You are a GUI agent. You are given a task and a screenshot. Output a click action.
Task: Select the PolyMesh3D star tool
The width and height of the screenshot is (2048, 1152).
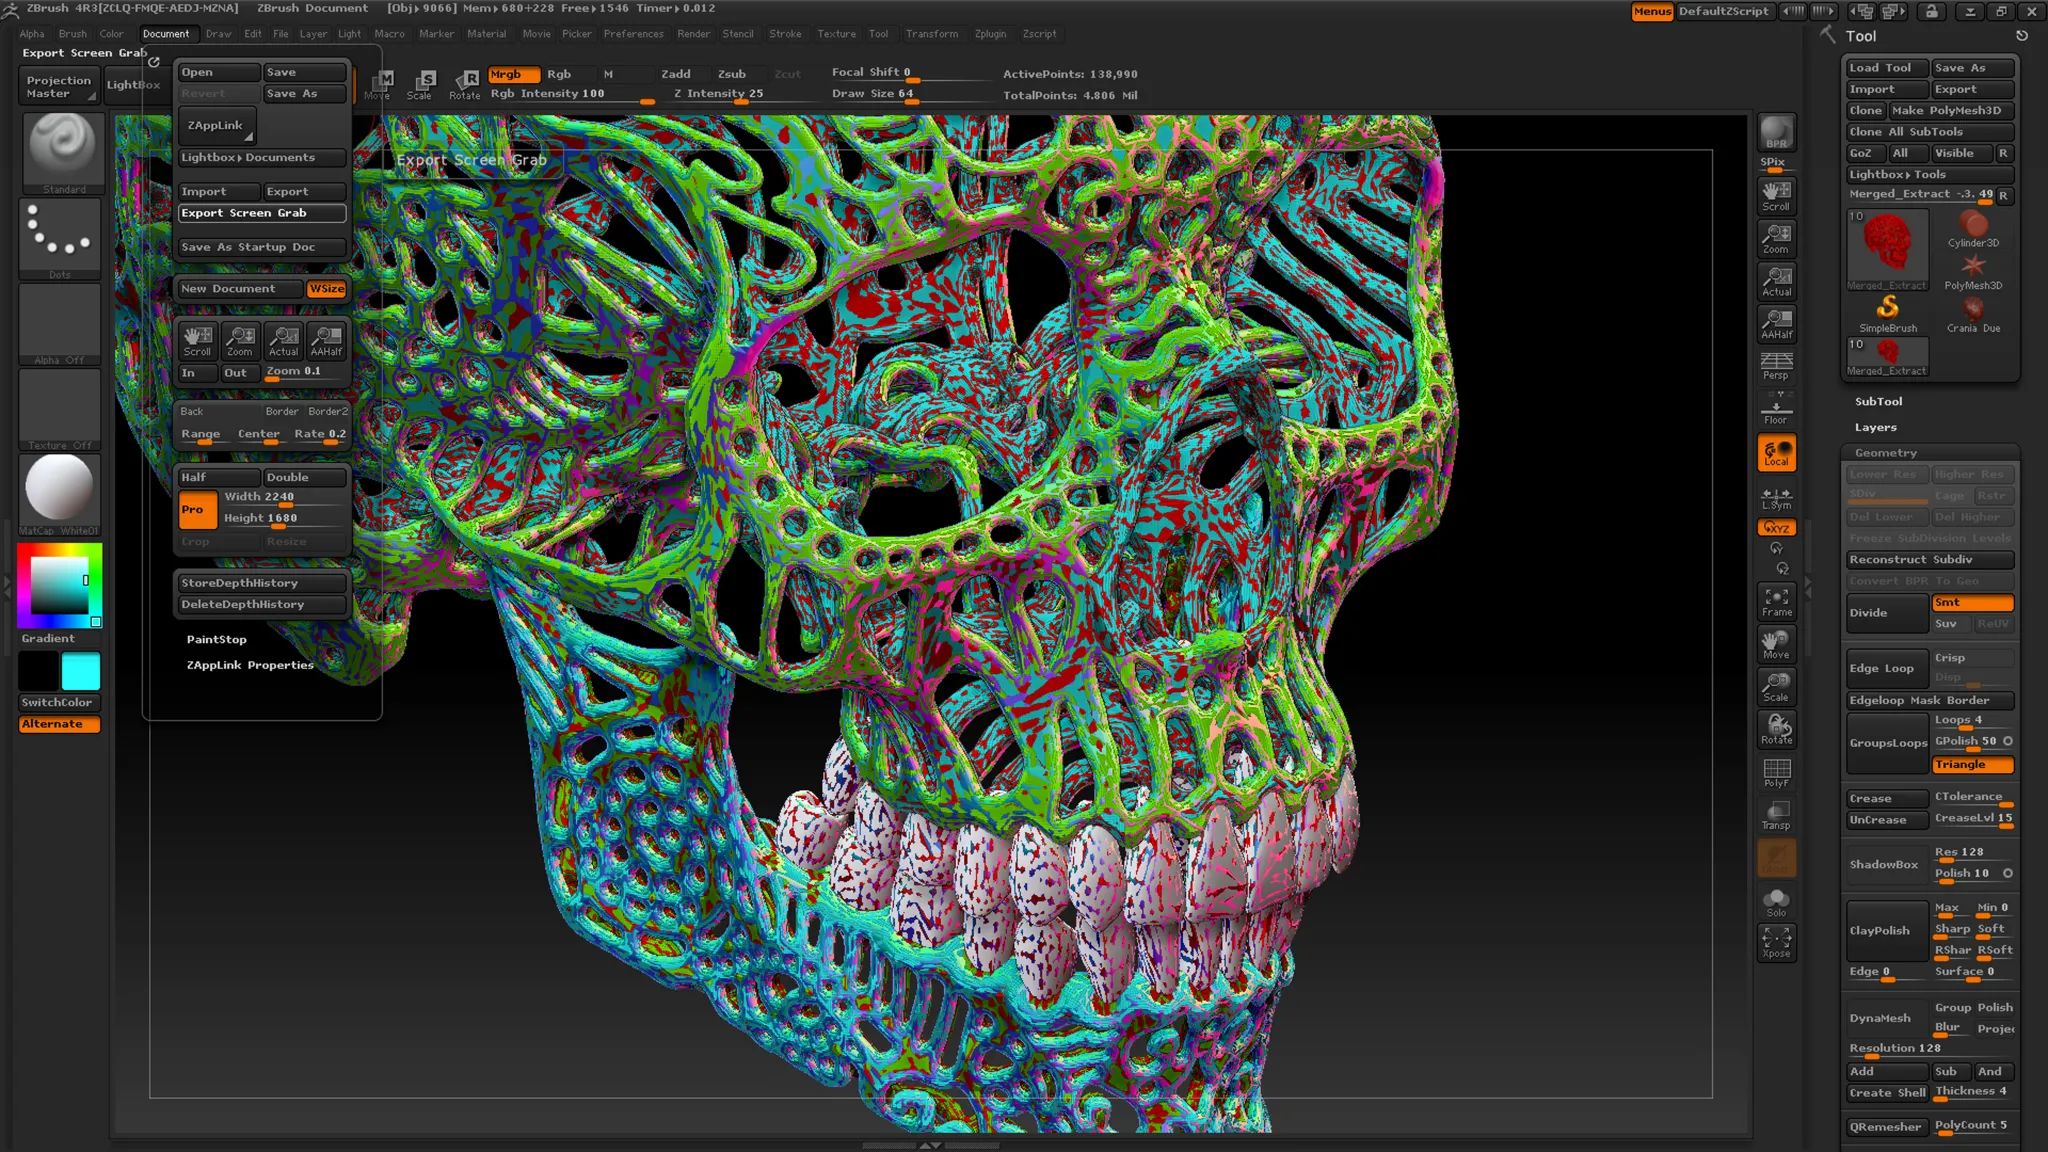(x=1973, y=272)
